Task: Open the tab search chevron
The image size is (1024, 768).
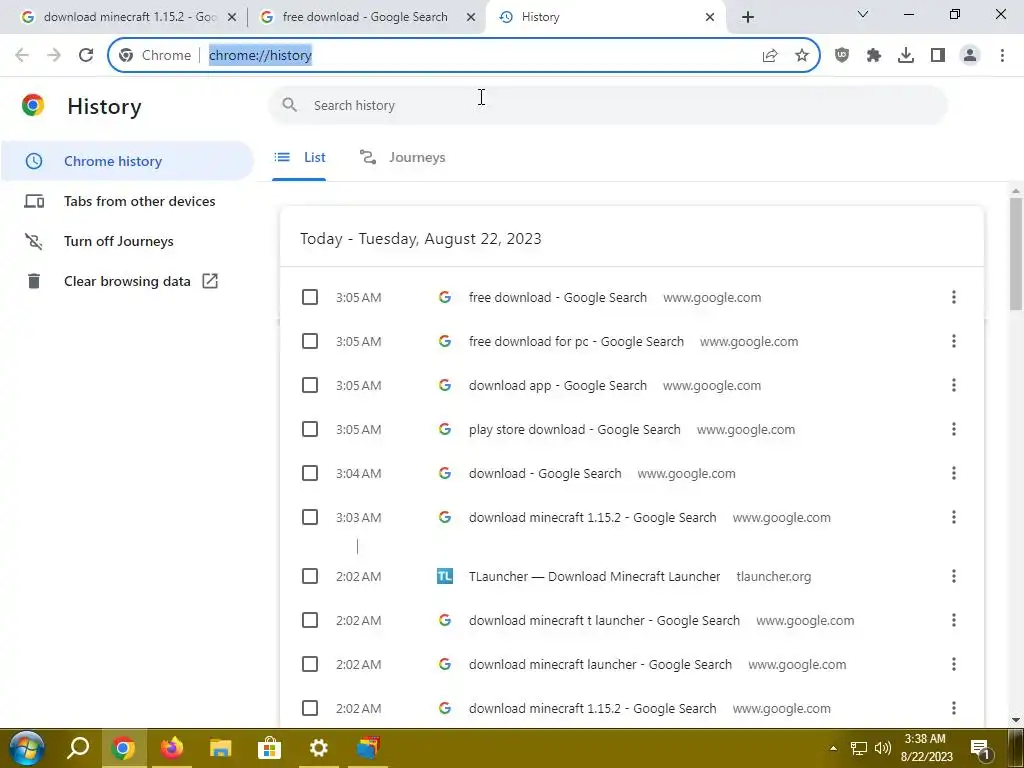Action: click(863, 14)
